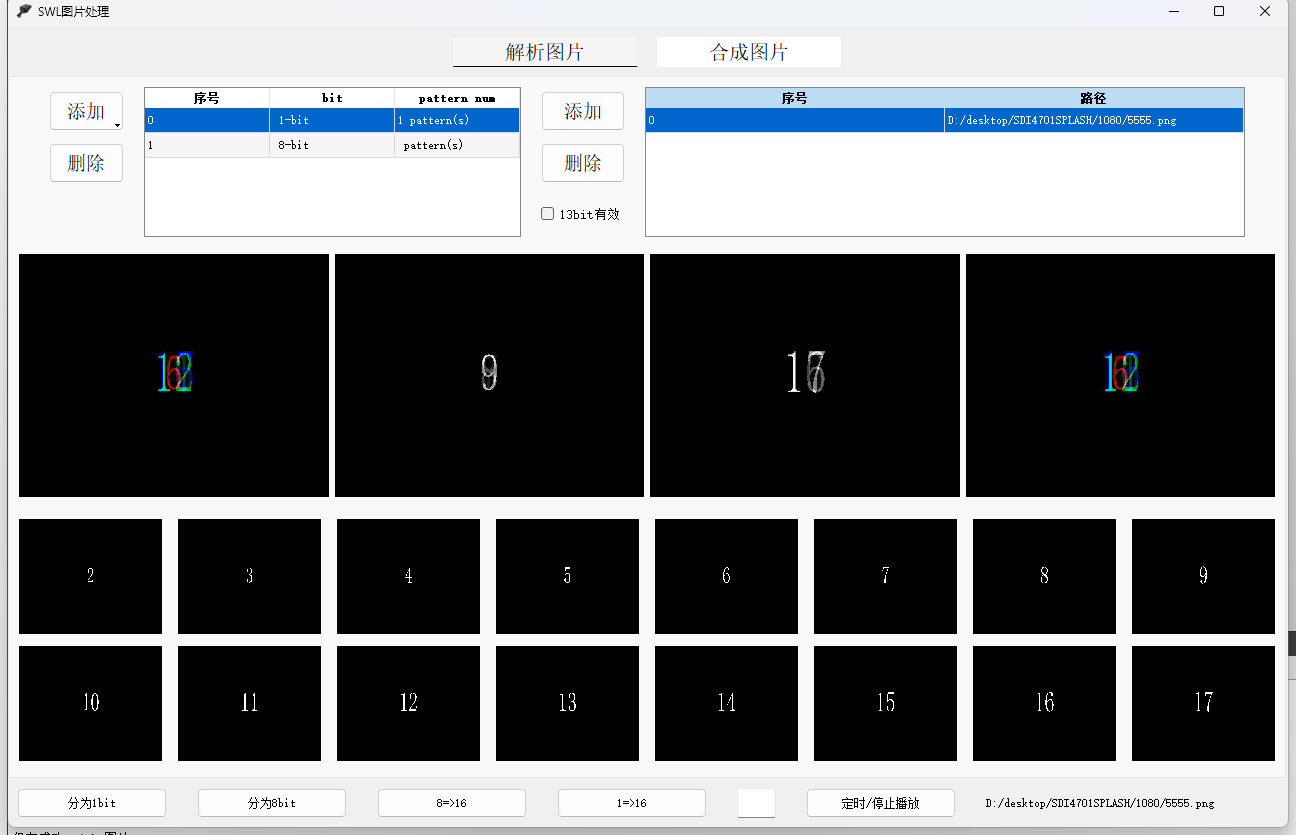The height and width of the screenshot is (835, 1296).
Task: Select small thumbnail number 4
Action: click(408, 576)
